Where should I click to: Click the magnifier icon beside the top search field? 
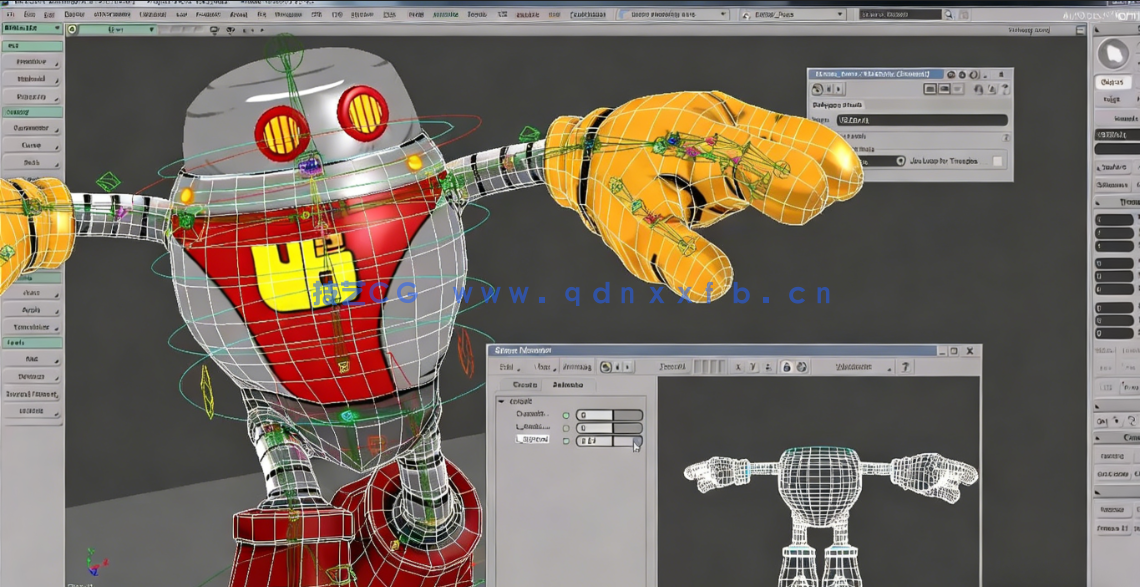click(948, 14)
